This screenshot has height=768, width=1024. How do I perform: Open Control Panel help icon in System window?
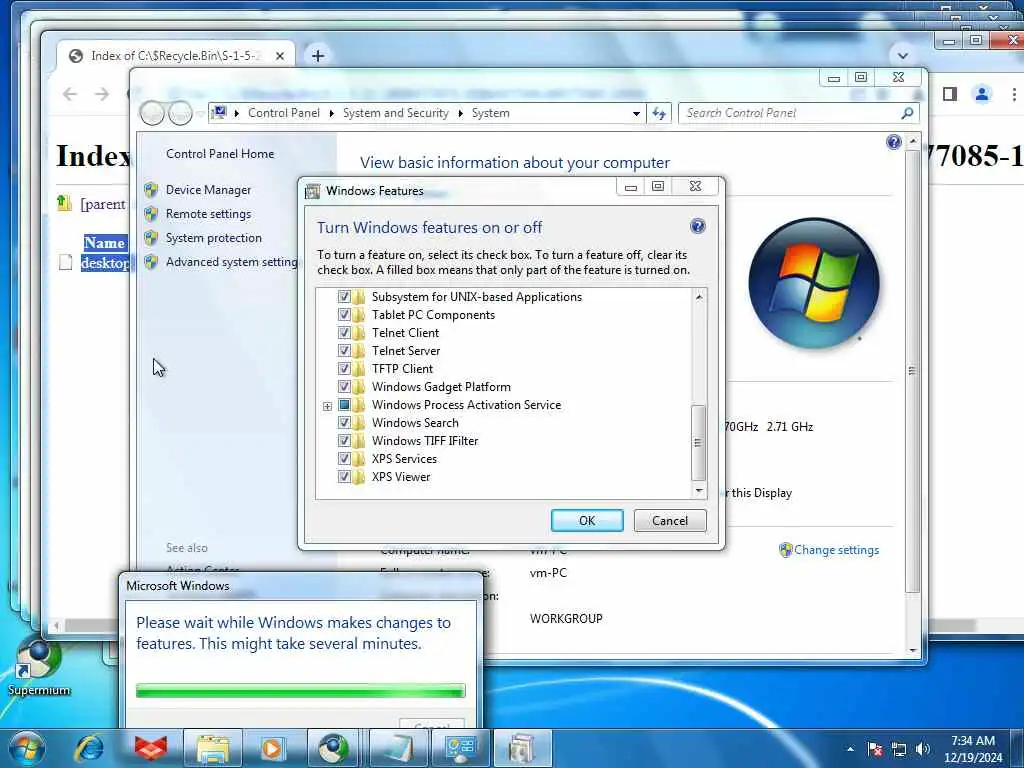pyautogui.click(x=893, y=142)
